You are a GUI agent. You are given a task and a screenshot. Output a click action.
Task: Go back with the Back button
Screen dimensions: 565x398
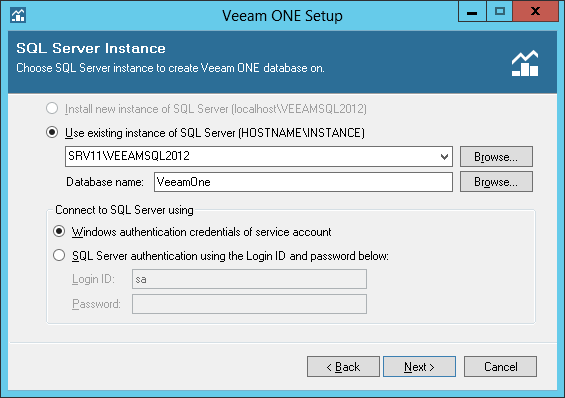(x=343, y=367)
